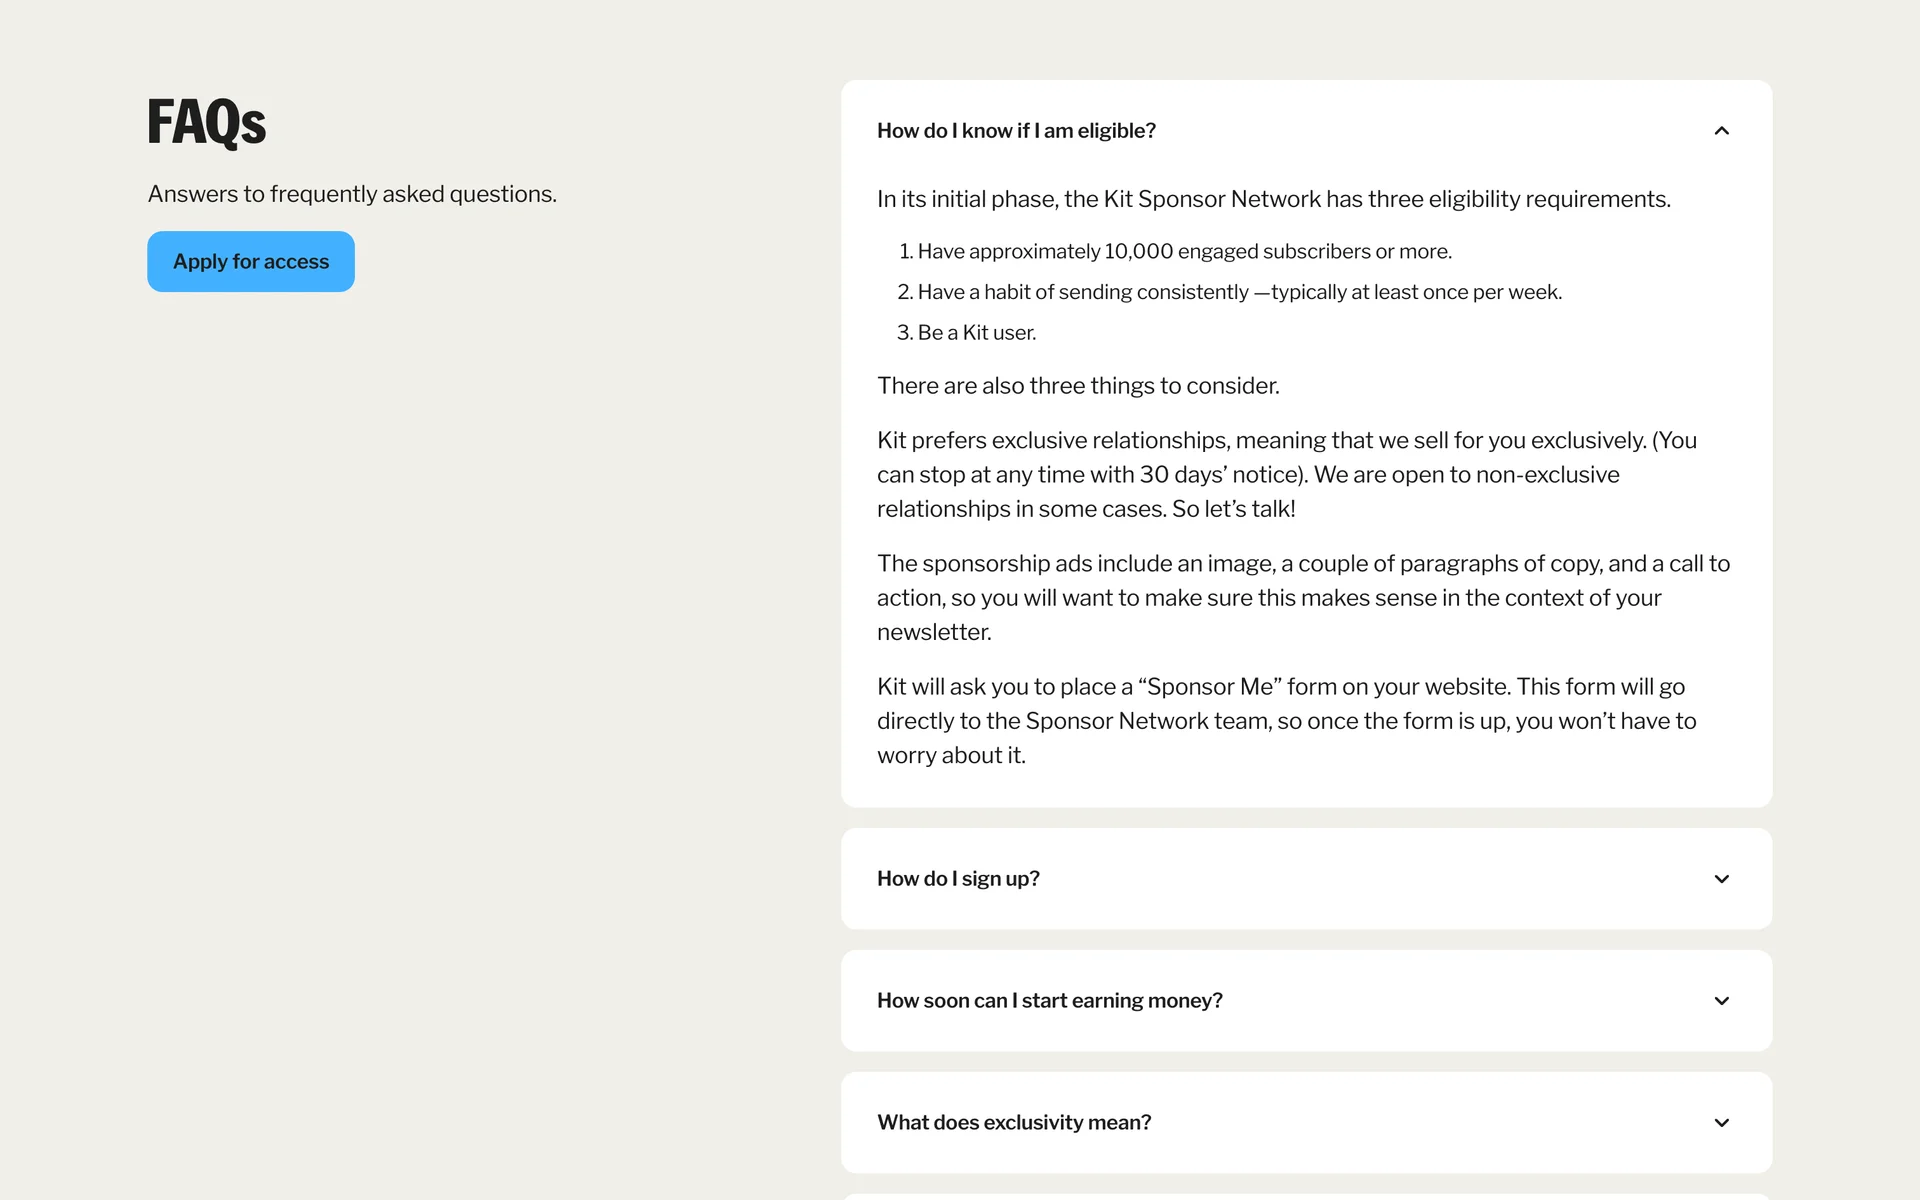Image resolution: width=1920 pixels, height=1200 pixels.
Task: Collapse the eligibility question using its chevron
Action: click(x=1721, y=131)
